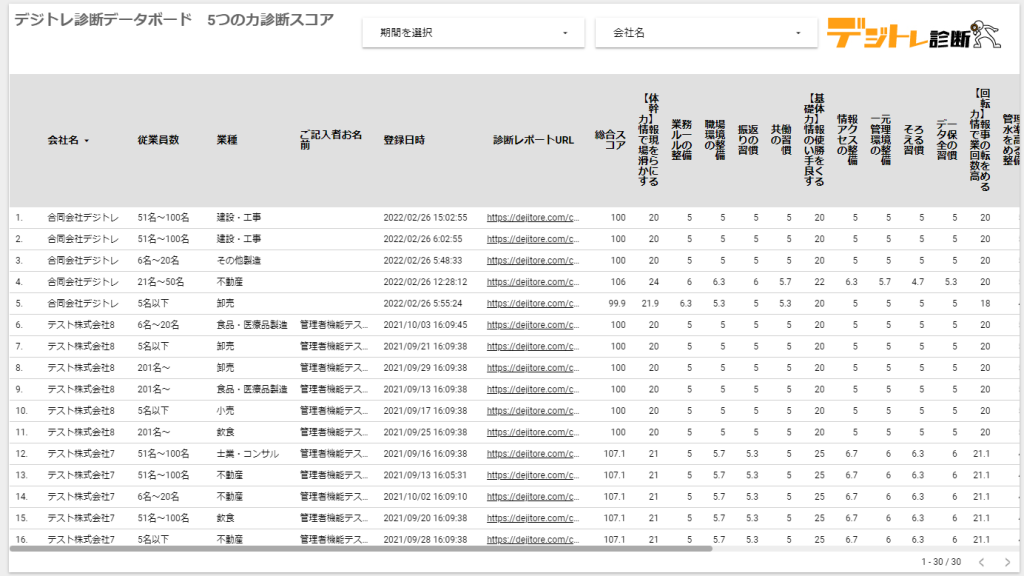The image size is (1024, 576).
Task: Open report URL link in row 9
Action: [x=533, y=389]
